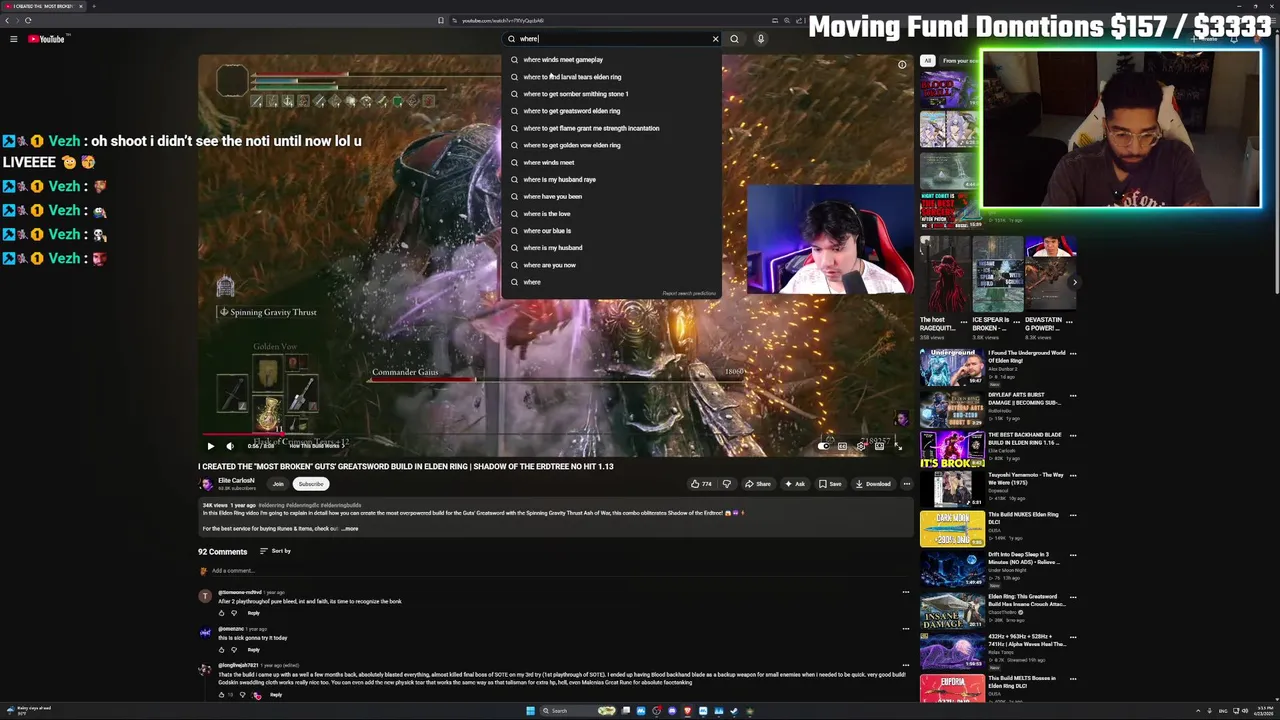Reply to the 'this is sick gonna try it today' comment

[x=253, y=650]
